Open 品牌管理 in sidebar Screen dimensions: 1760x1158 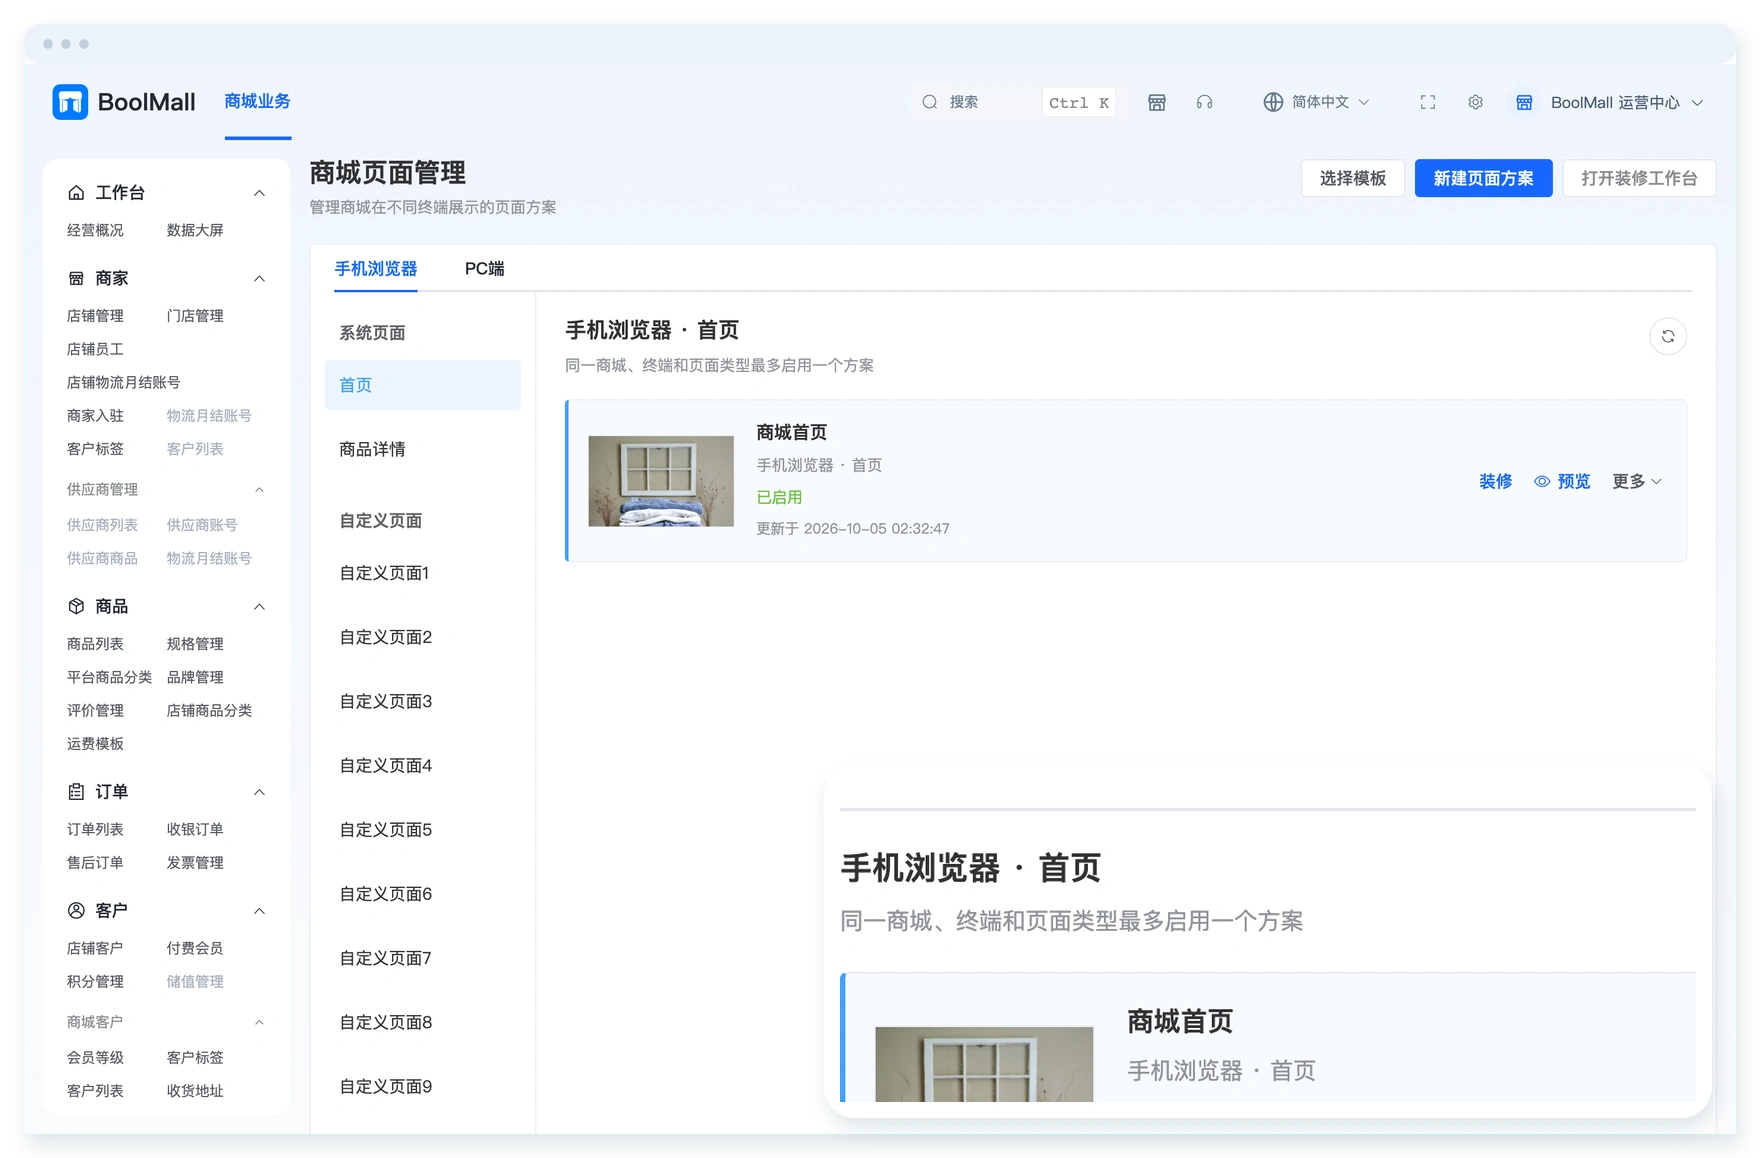pos(195,677)
